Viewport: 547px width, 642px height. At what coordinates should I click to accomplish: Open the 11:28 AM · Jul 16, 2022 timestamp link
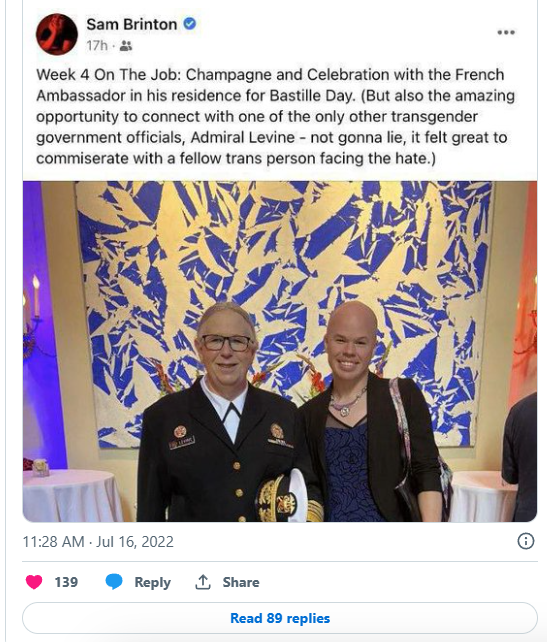point(98,542)
